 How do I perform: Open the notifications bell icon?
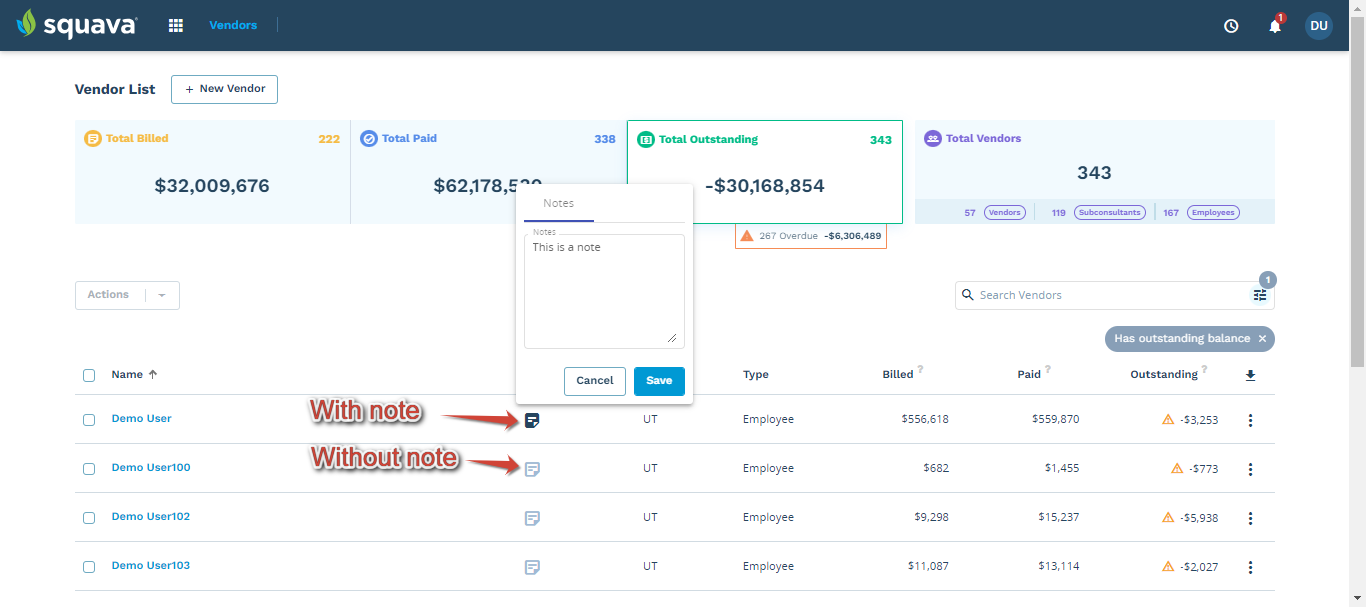pyautogui.click(x=1275, y=26)
